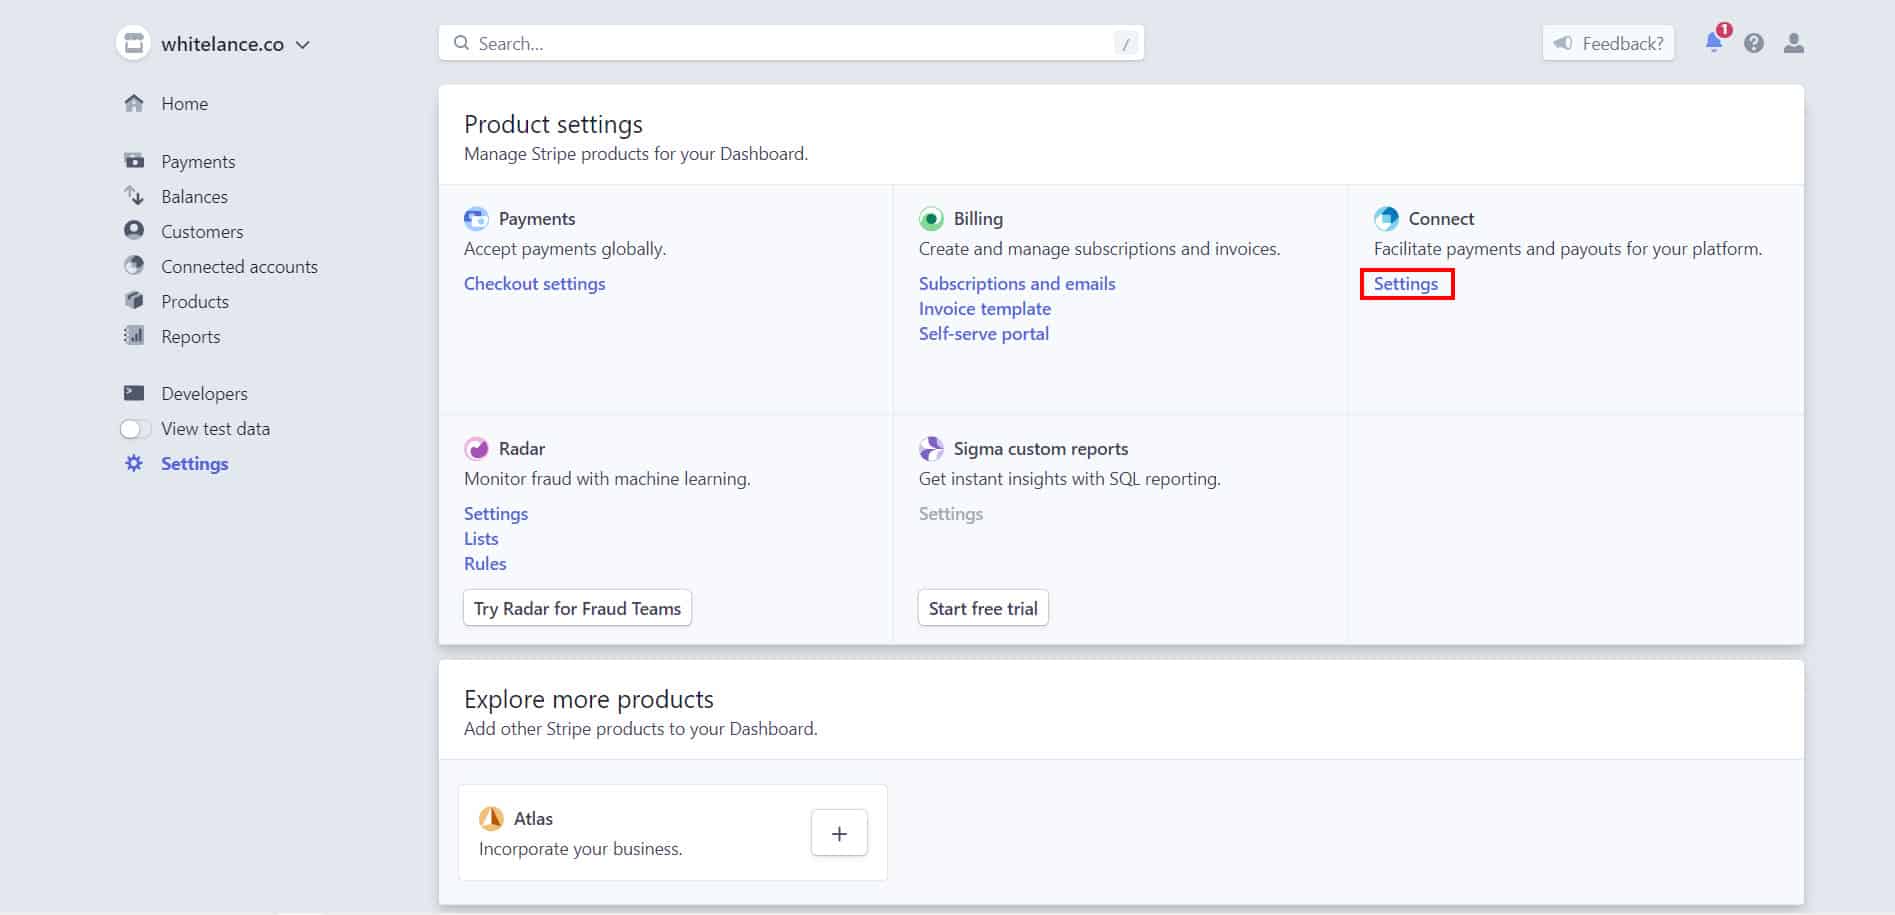Screen dimensions: 1895x915
Task: Open Products in the sidebar
Action: 195,301
